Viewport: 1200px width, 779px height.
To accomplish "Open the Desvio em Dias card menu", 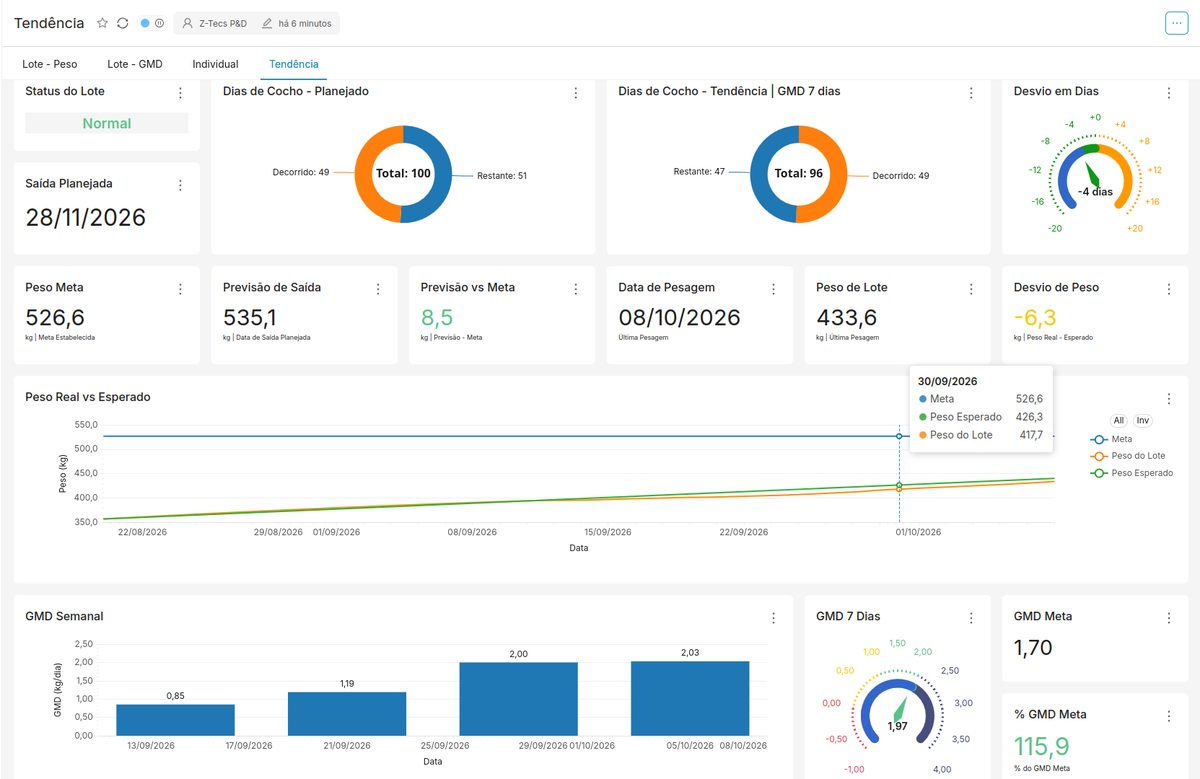I will [x=1169, y=93].
